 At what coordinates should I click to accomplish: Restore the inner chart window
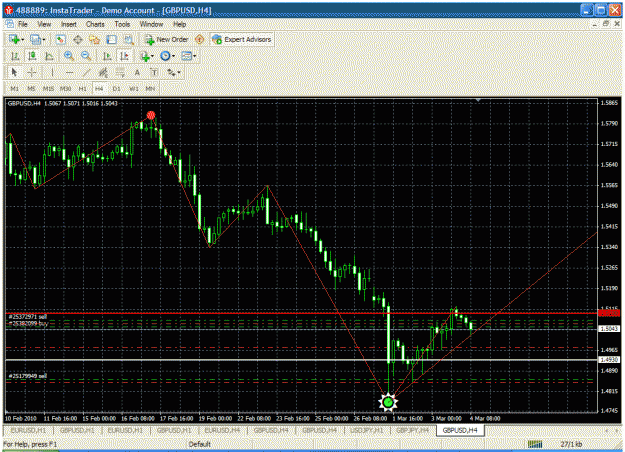tap(606, 24)
